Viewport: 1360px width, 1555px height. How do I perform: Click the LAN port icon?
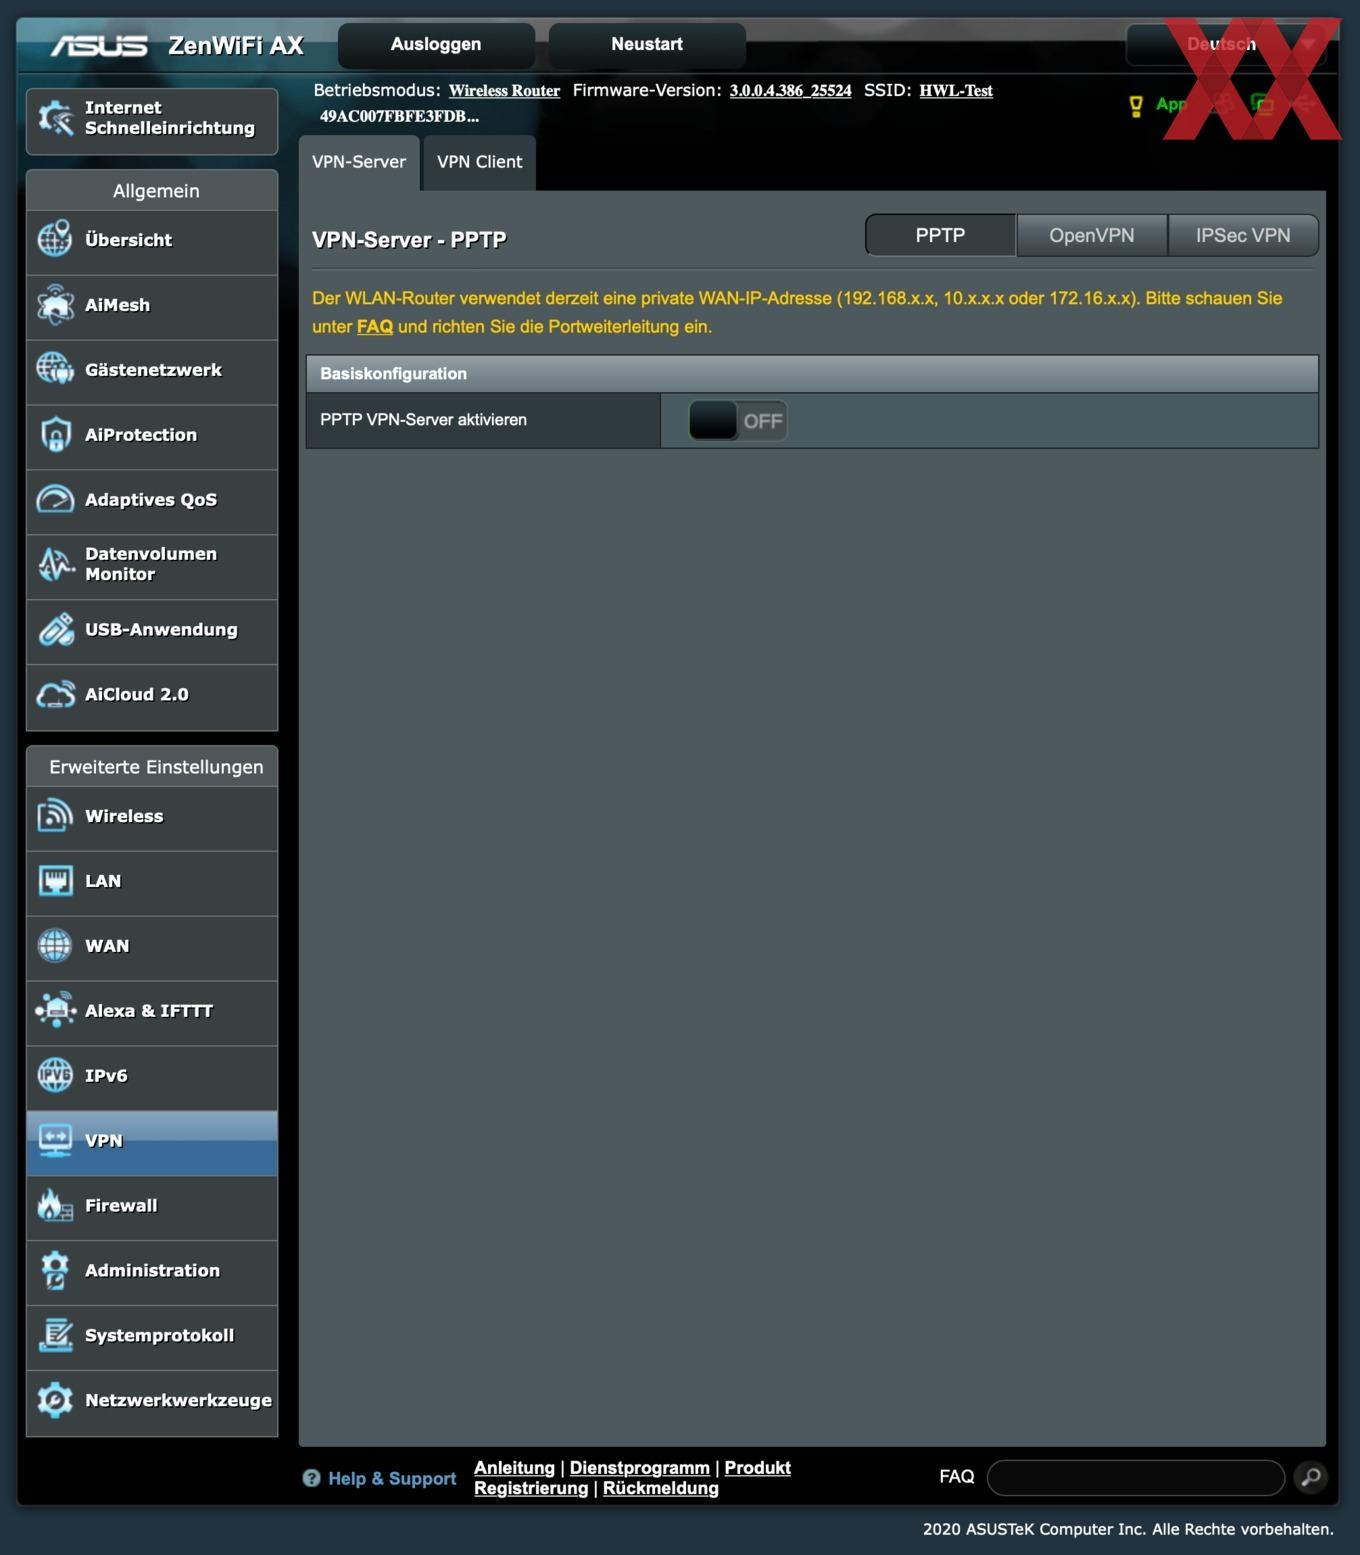click(55, 881)
